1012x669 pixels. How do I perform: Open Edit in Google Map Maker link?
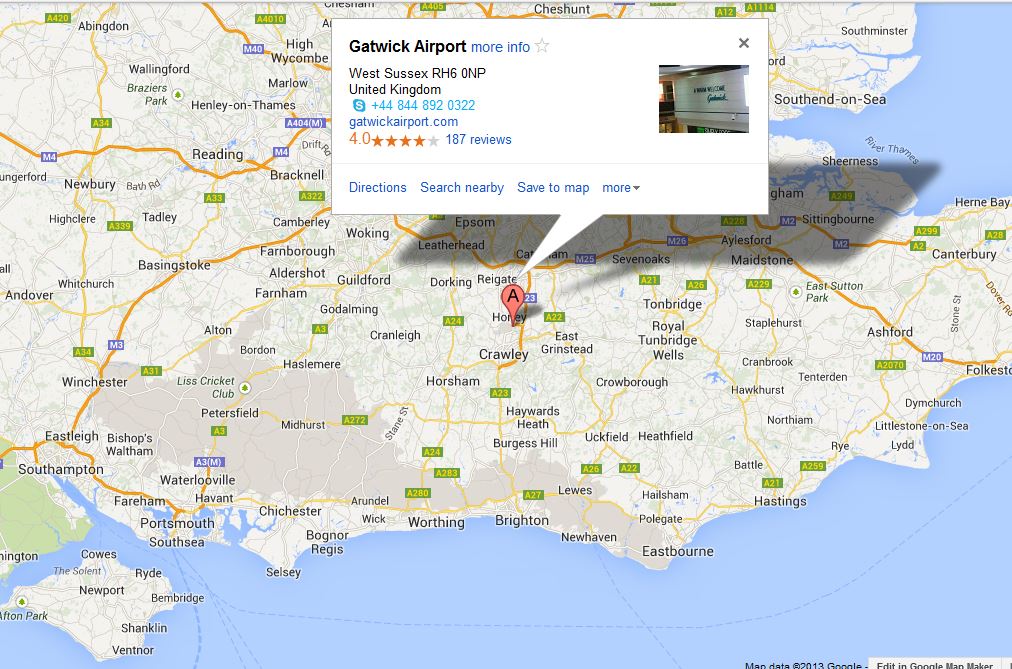point(935,664)
